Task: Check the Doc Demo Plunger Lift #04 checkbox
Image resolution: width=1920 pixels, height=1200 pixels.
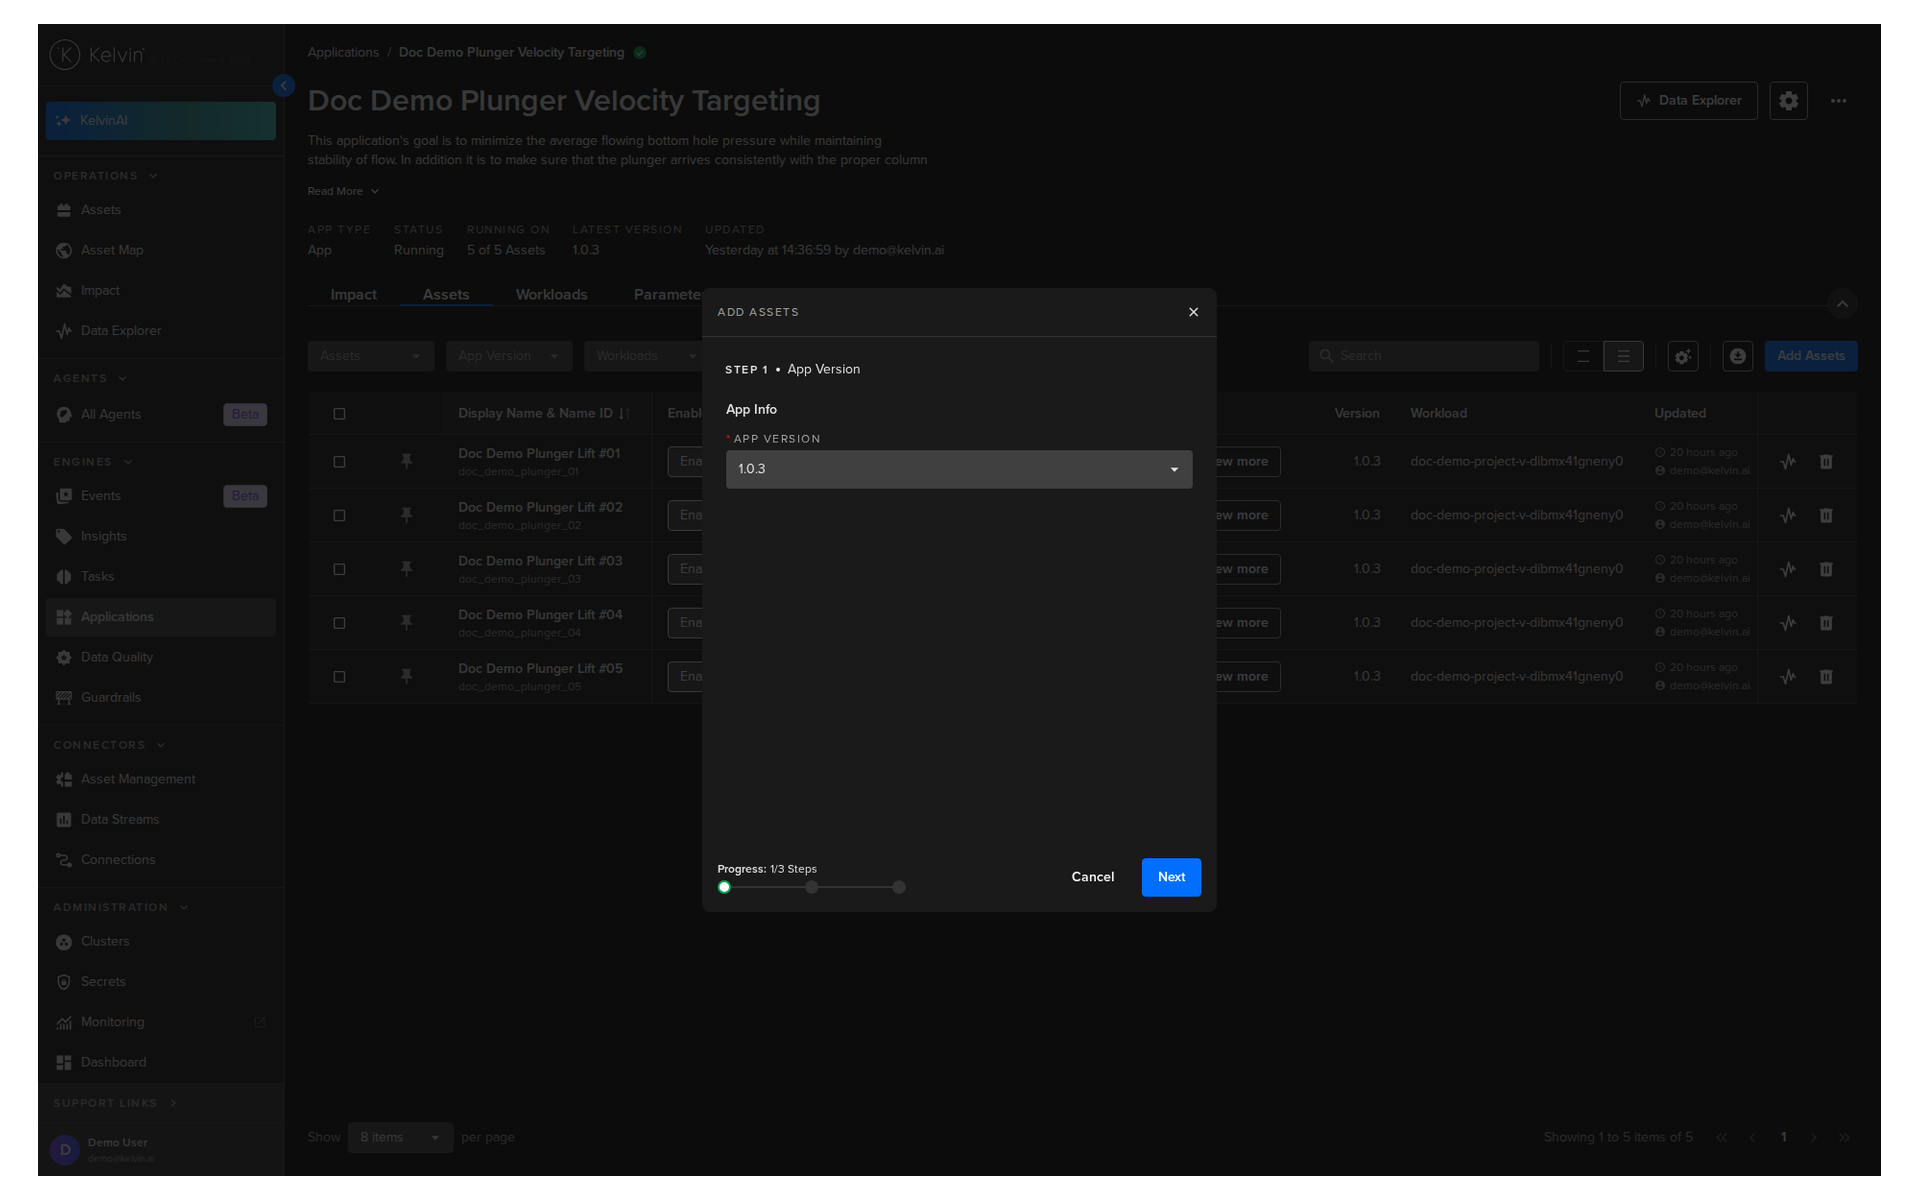Action: [x=339, y=623]
